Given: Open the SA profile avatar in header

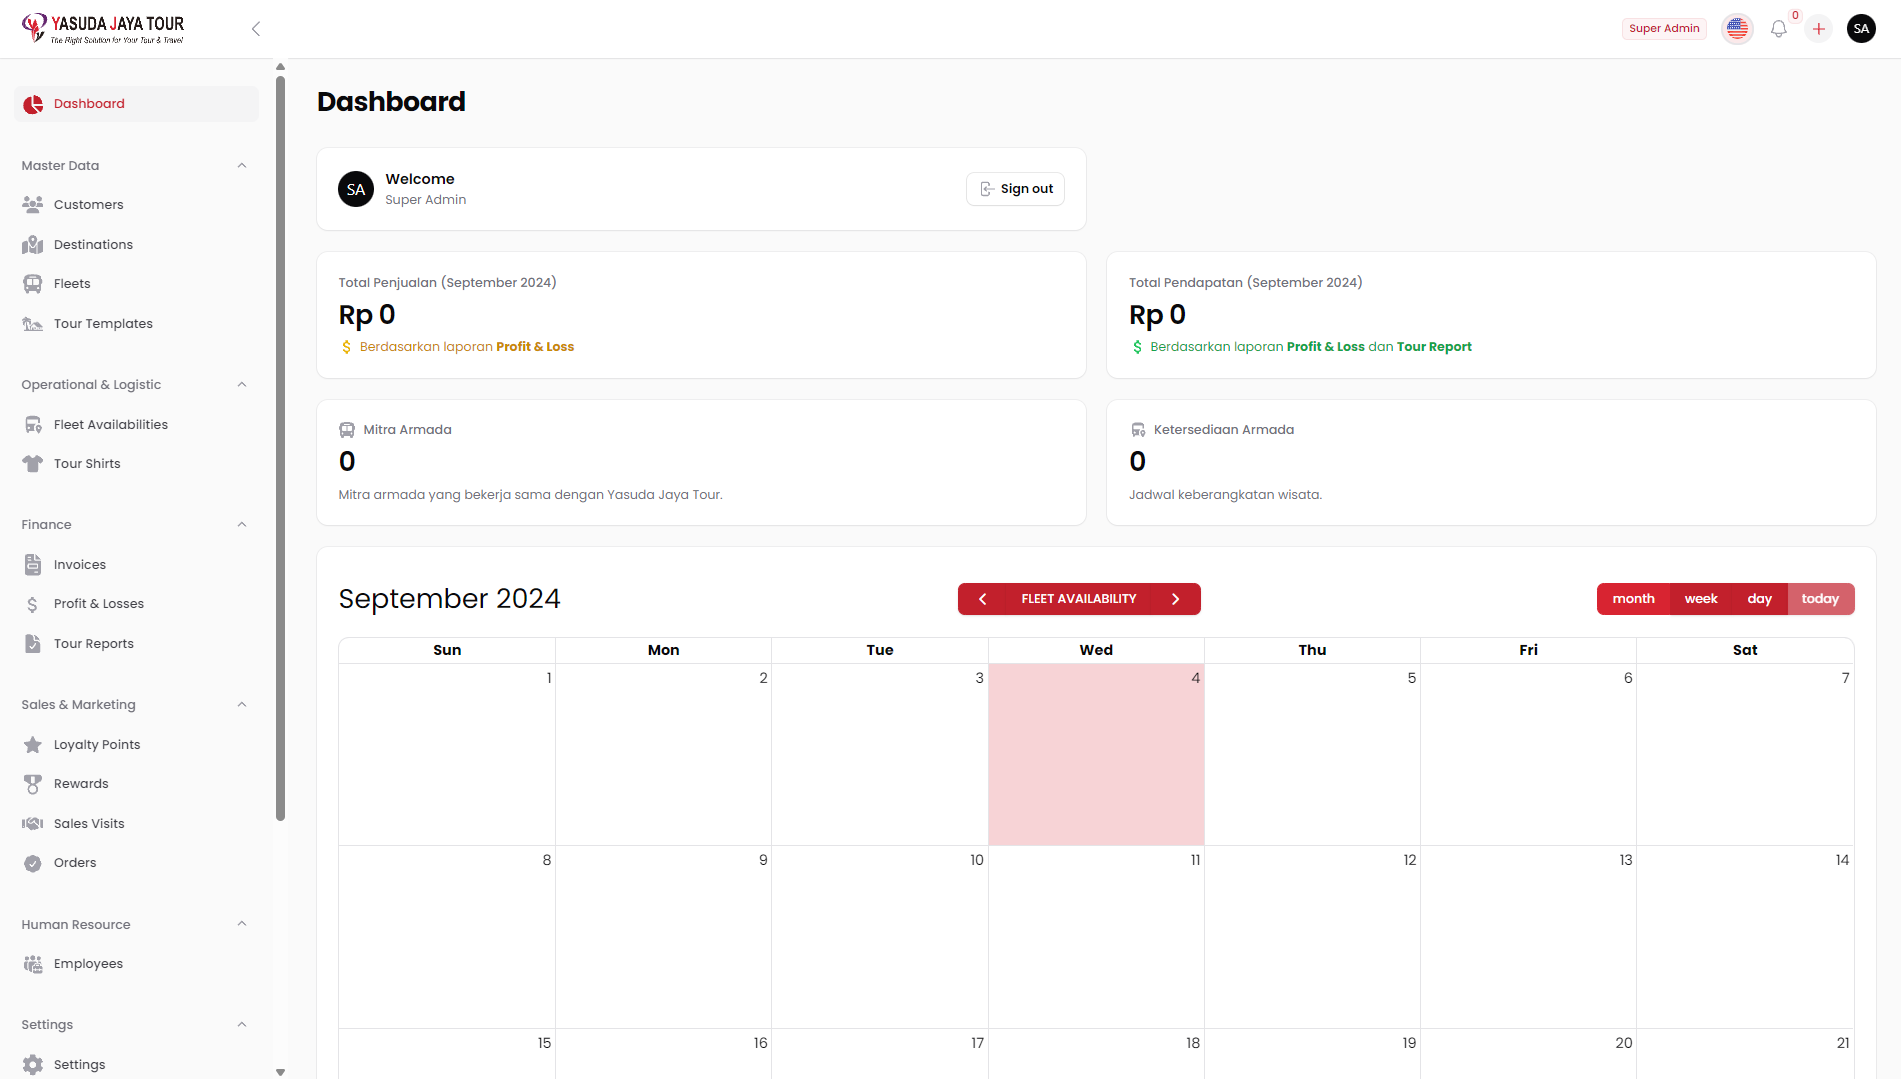Looking at the screenshot, I should click(x=1861, y=29).
